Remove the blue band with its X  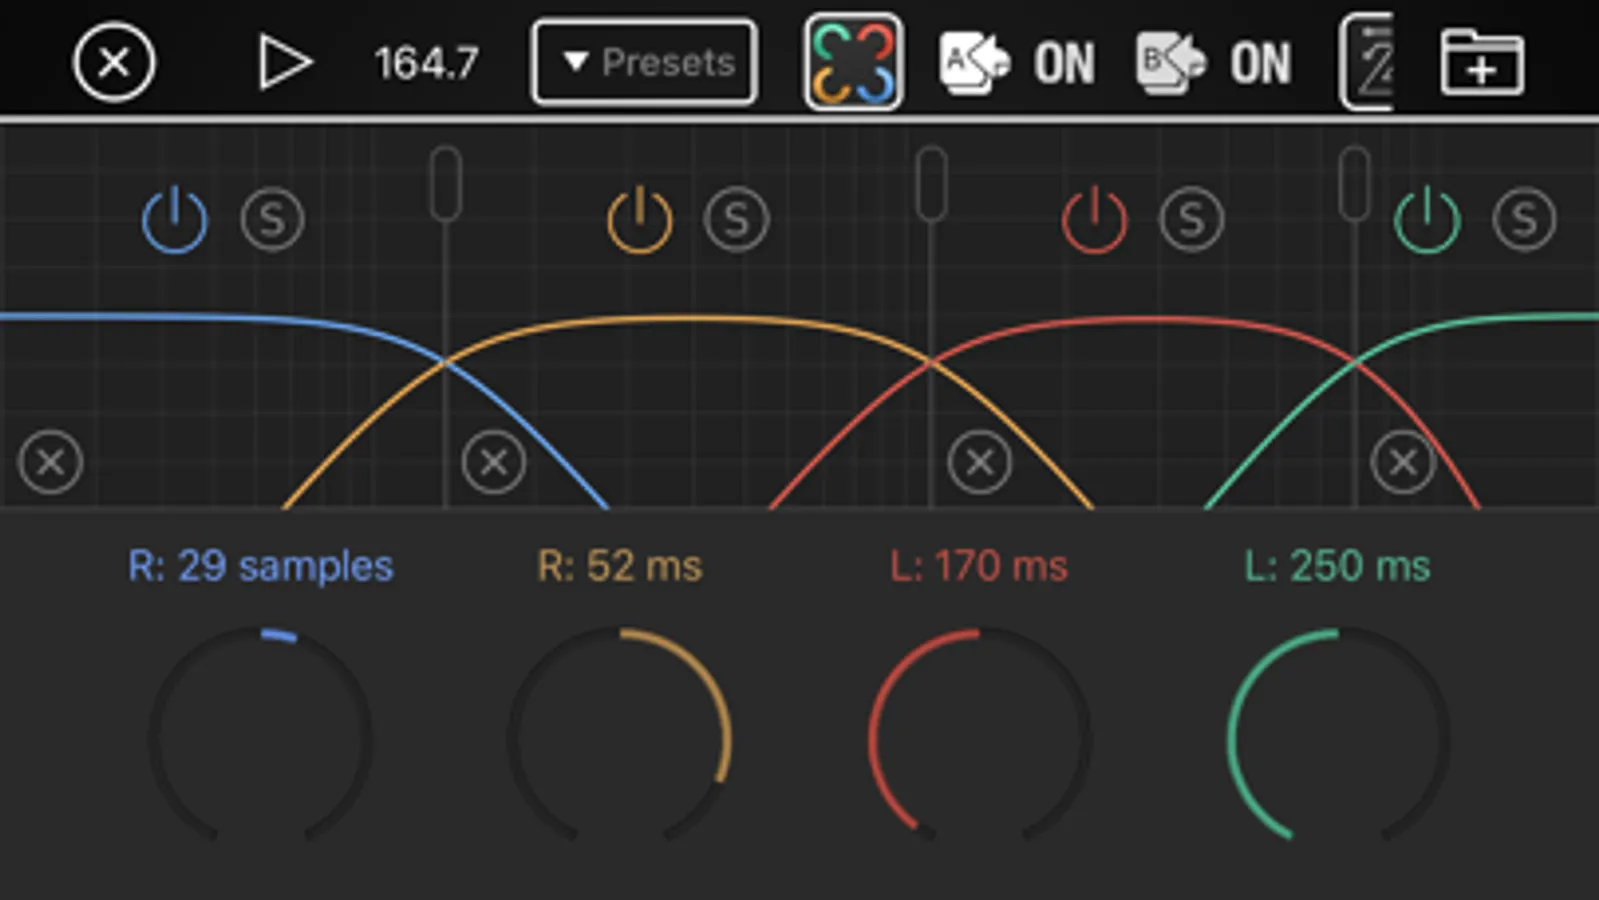50,462
